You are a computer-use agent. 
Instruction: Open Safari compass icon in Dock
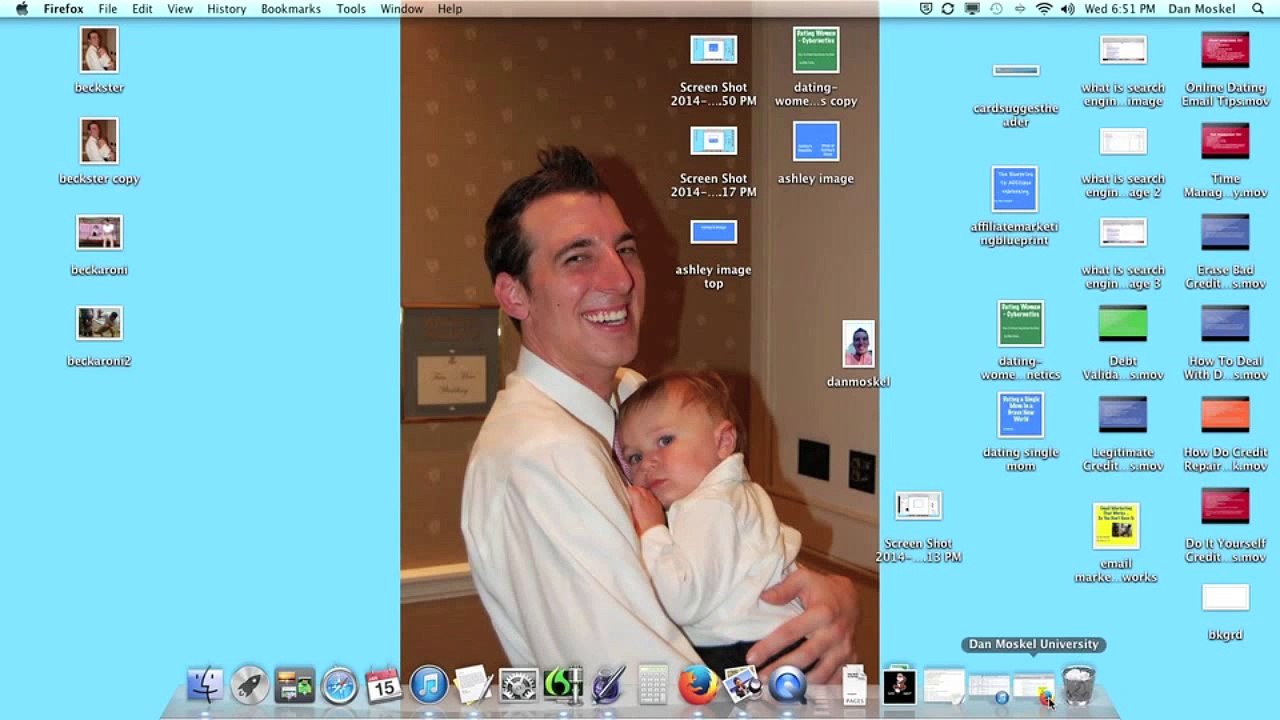point(339,685)
